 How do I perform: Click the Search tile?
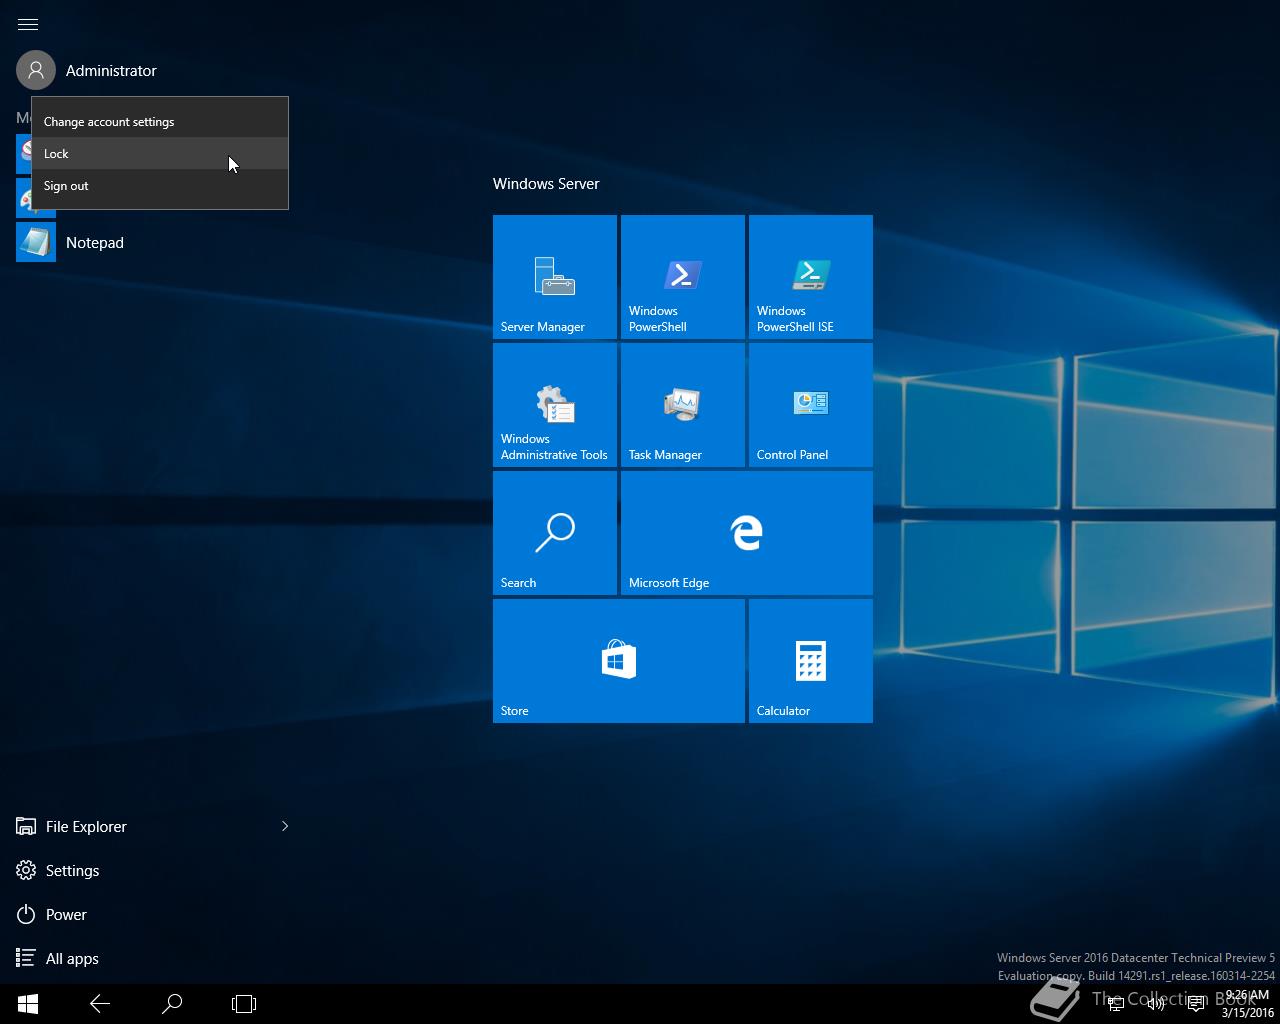[555, 533]
